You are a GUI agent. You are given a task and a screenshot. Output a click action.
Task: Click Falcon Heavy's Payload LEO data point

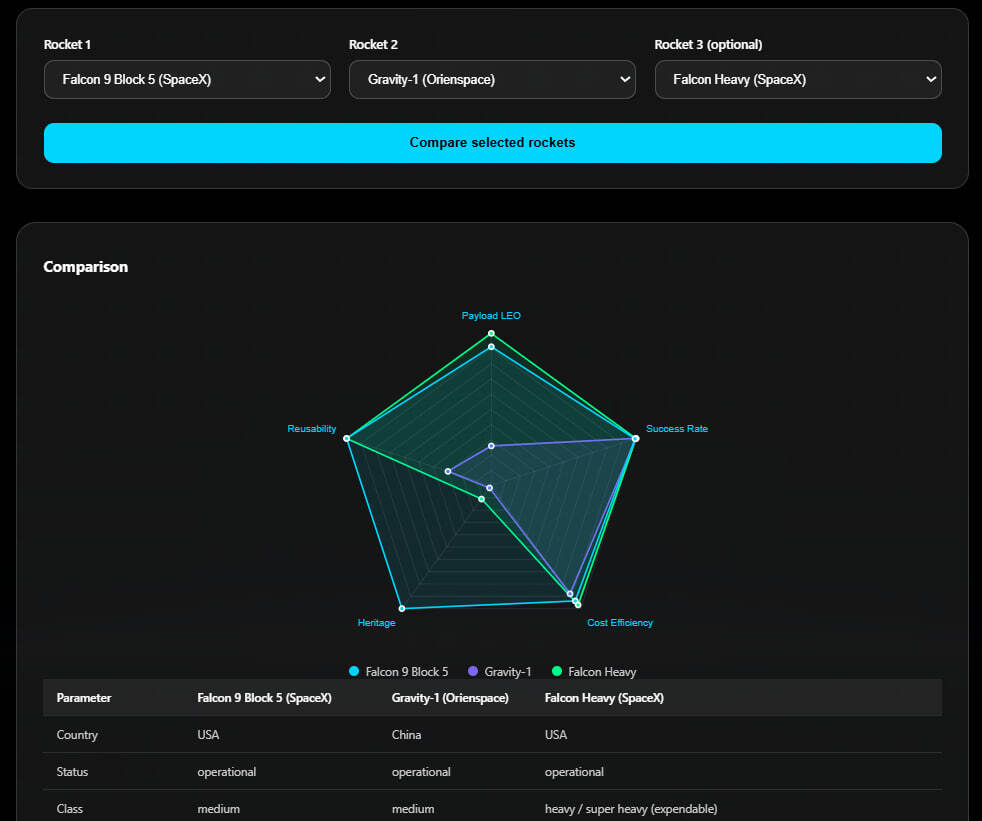tap(491, 333)
